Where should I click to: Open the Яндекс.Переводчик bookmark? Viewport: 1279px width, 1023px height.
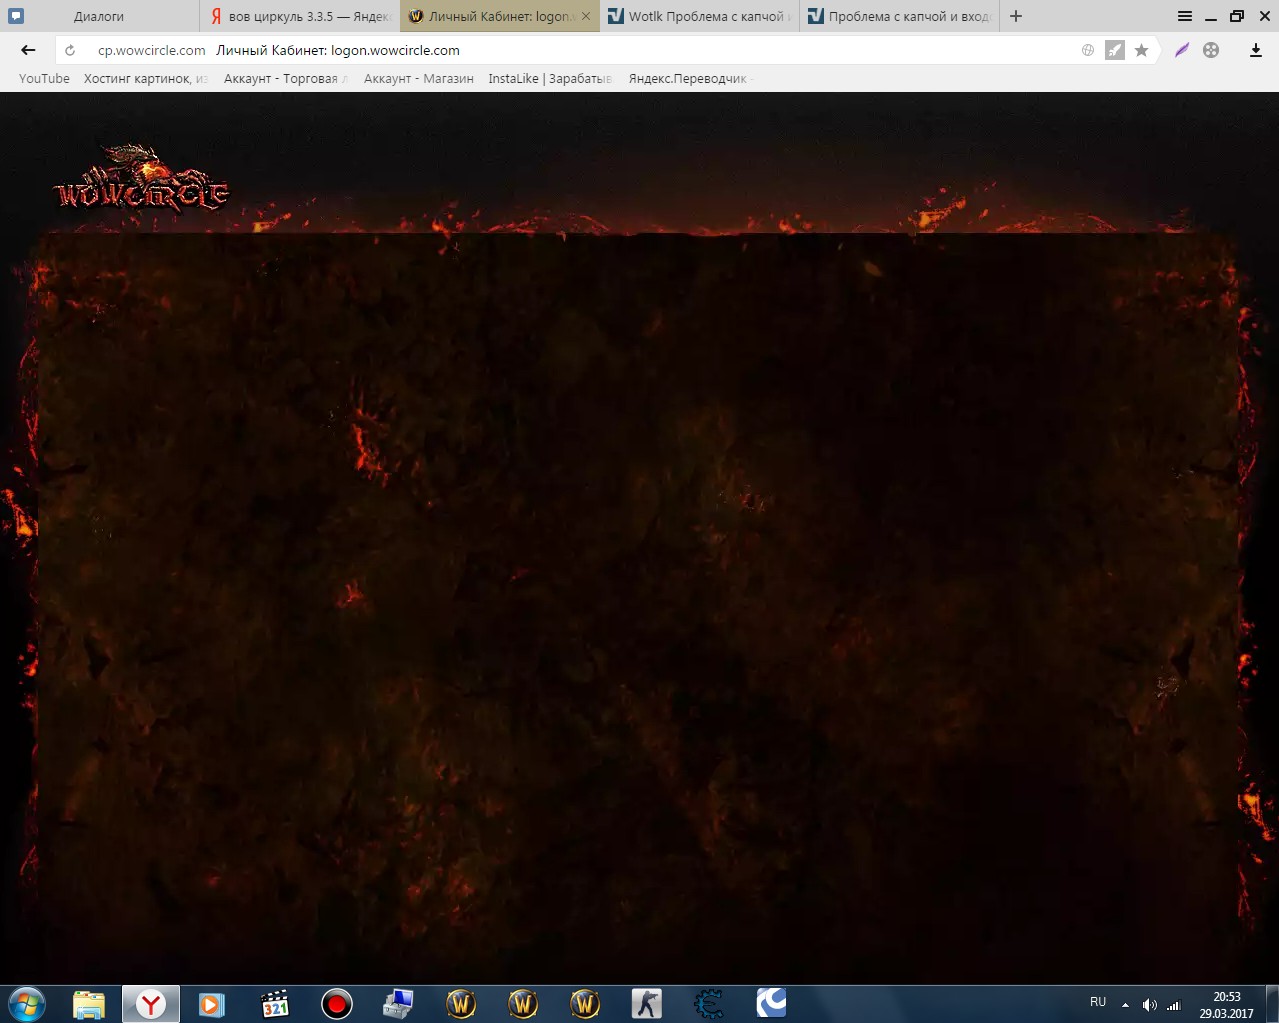coord(690,78)
